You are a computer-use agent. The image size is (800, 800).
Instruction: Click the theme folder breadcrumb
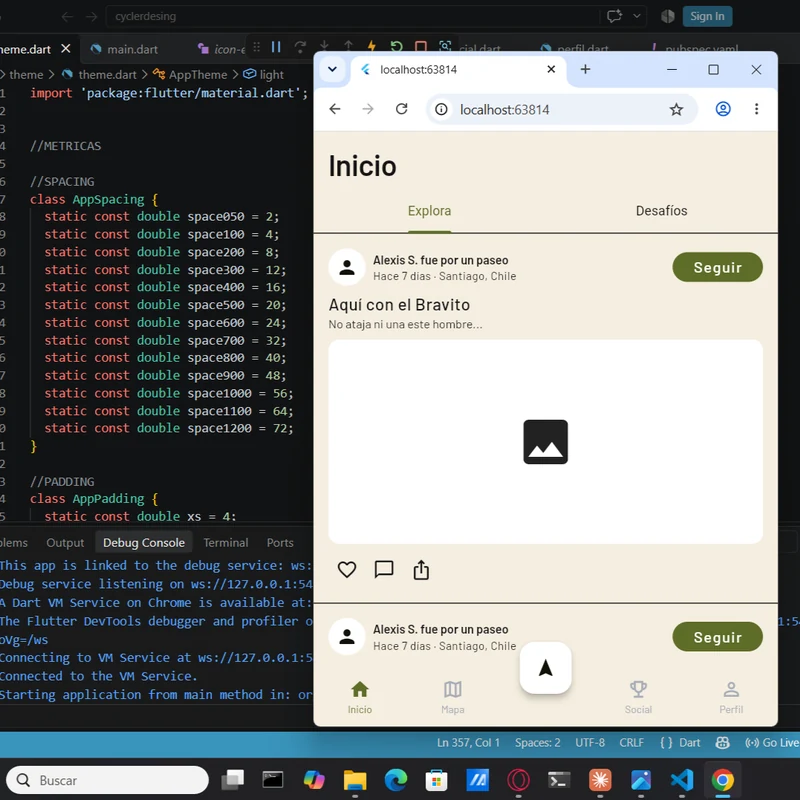(26, 74)
